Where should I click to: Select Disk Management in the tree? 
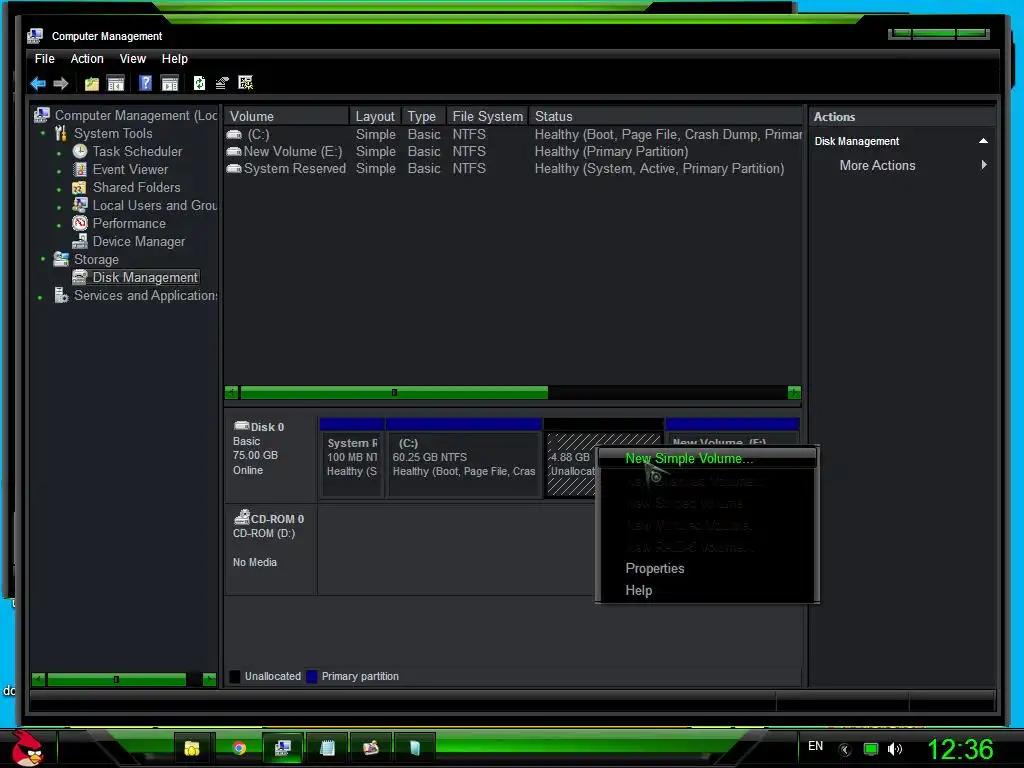tap(145, 278)
